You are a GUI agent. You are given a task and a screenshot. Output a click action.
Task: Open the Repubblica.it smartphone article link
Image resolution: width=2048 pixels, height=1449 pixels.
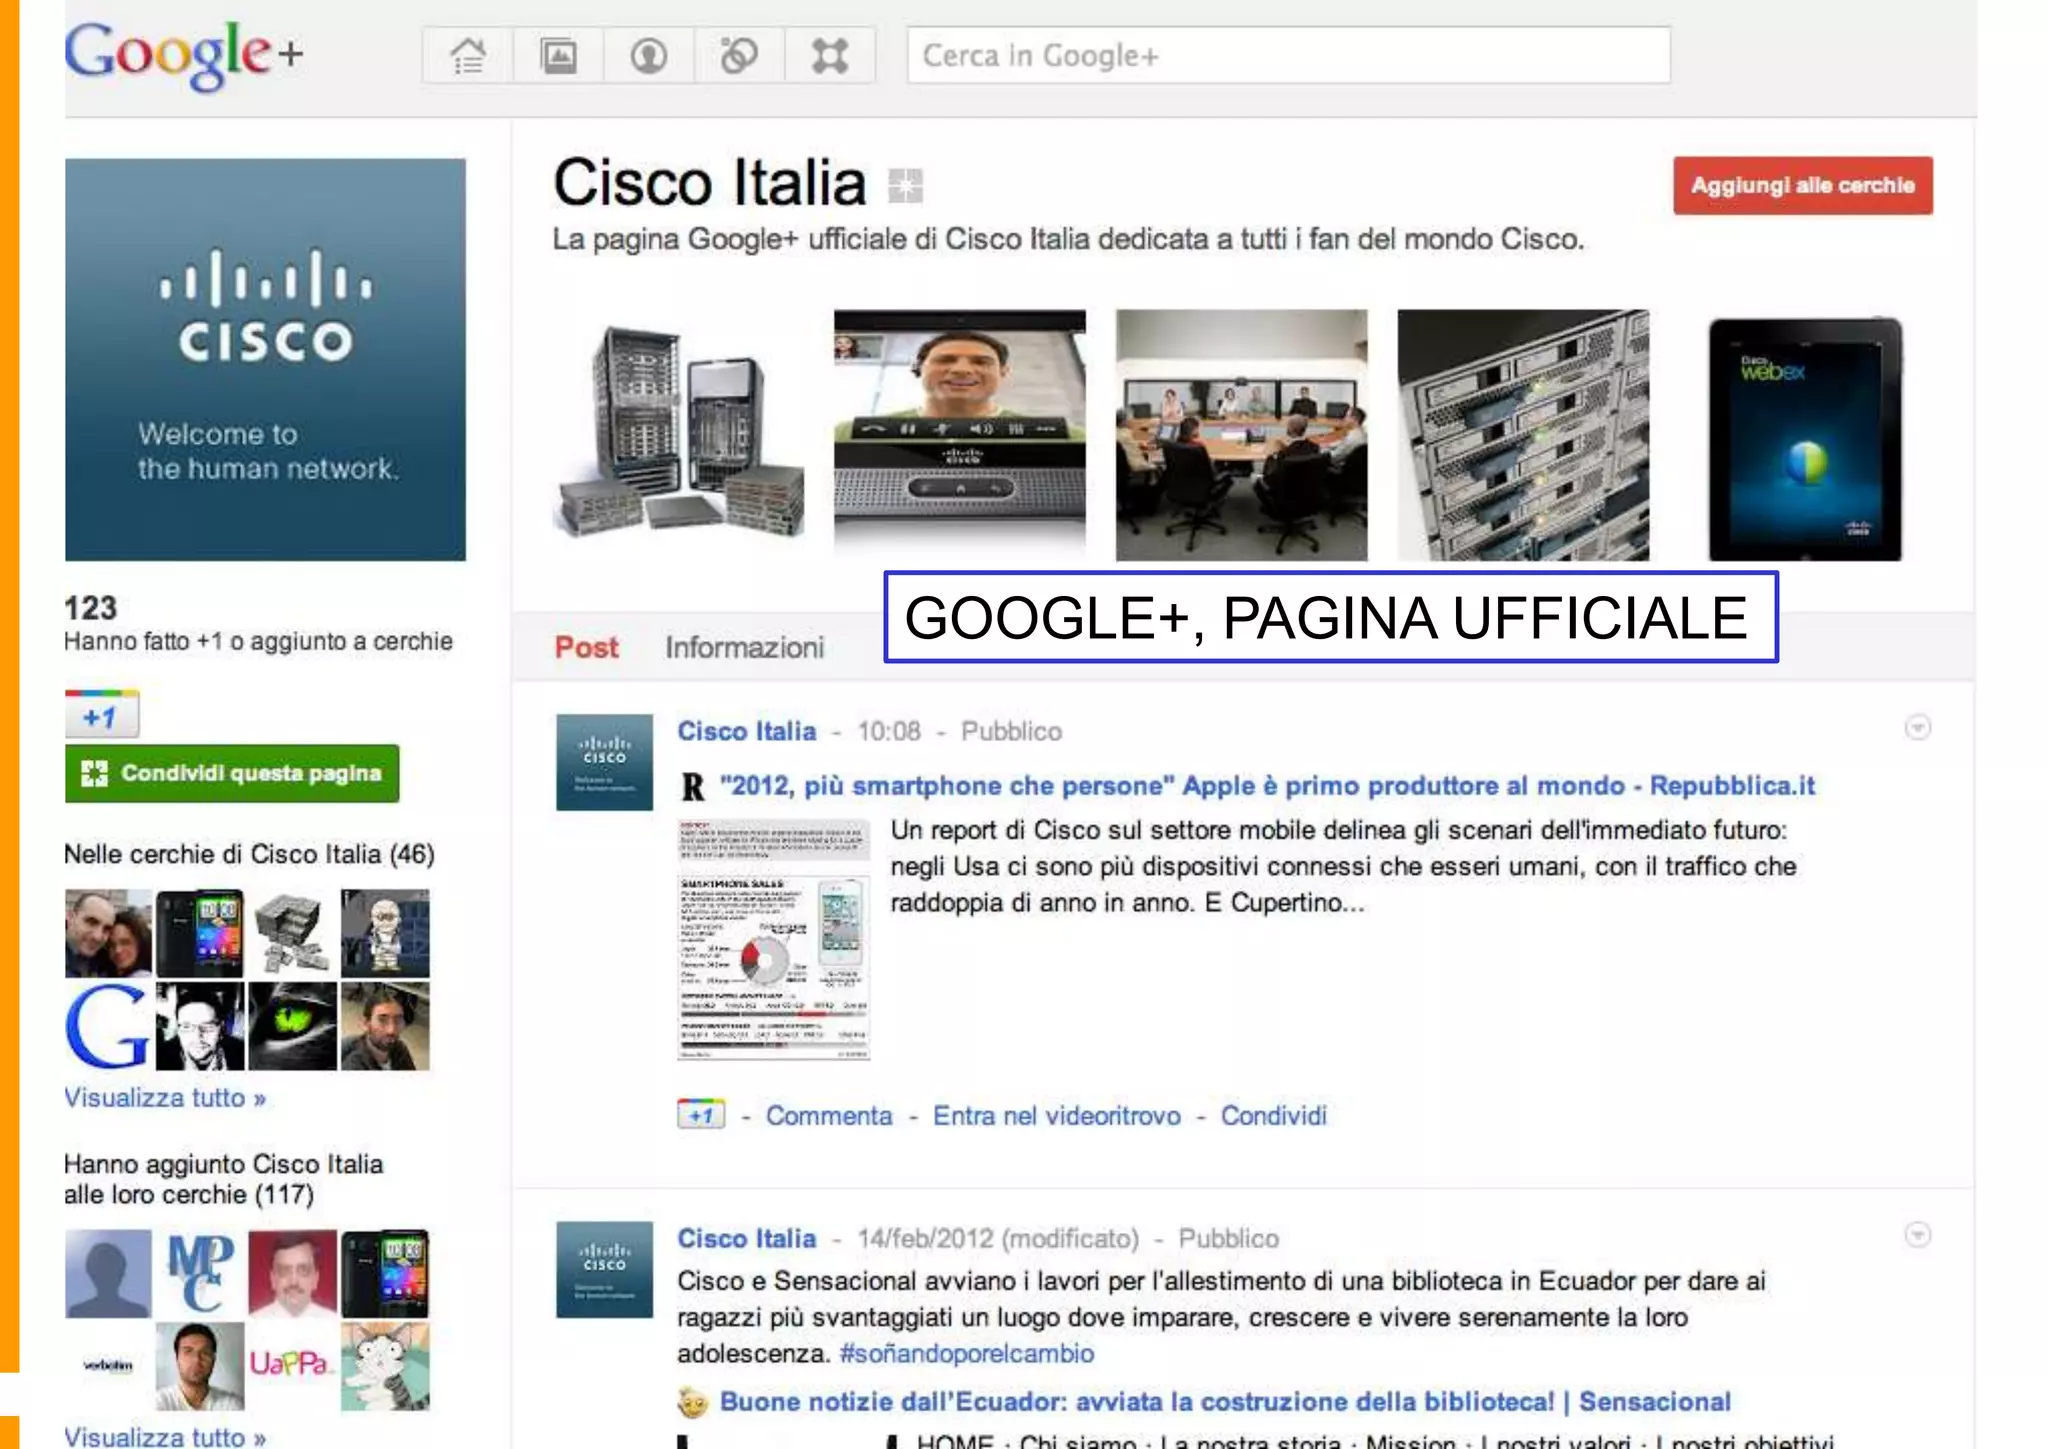coord(1267,786)
